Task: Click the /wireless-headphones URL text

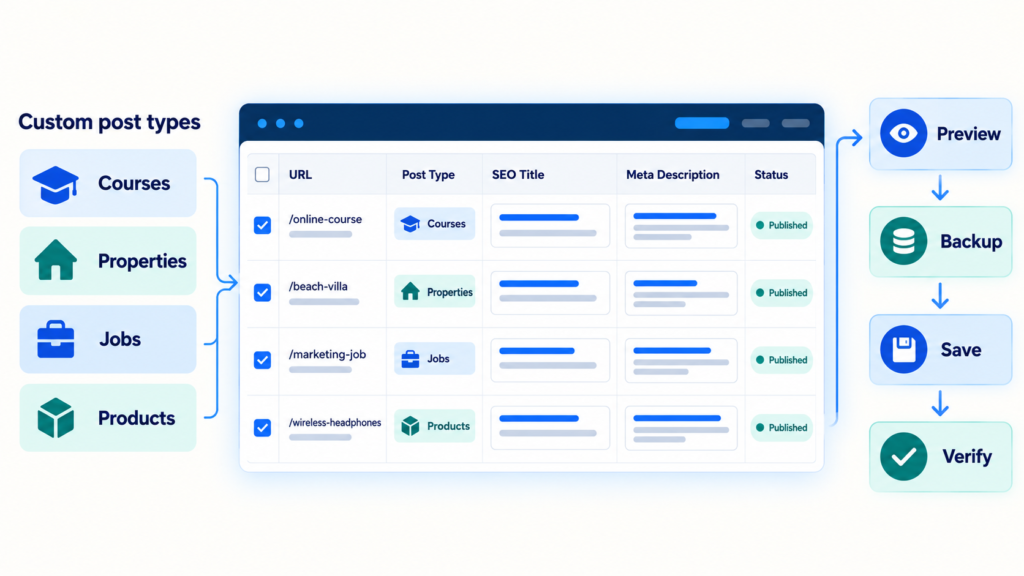Action: pyautogui.click(x=335, y=423)
